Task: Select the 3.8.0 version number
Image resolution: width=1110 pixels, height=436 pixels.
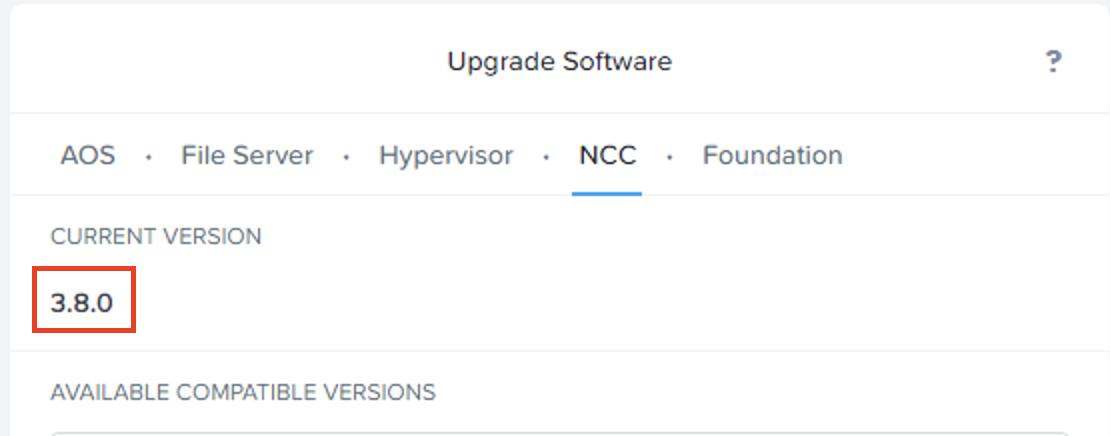Action: [x=82, y=302]
